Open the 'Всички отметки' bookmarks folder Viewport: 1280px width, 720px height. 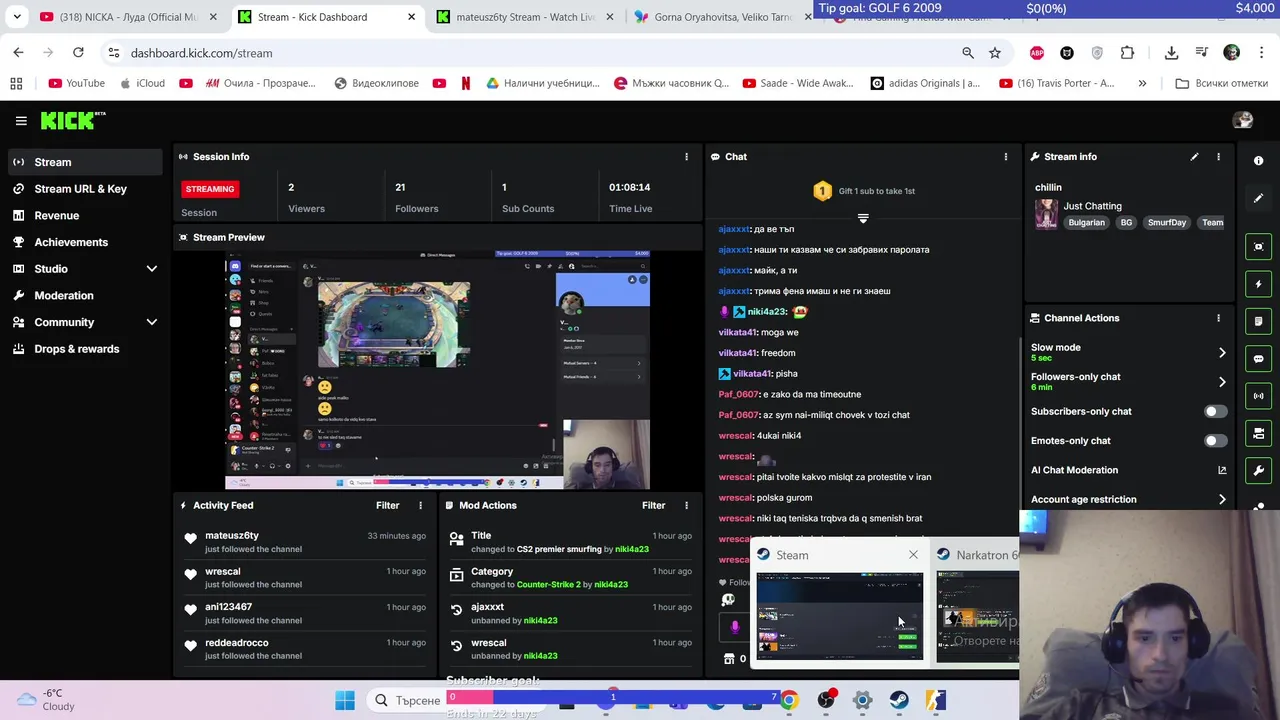[1222, 83]
